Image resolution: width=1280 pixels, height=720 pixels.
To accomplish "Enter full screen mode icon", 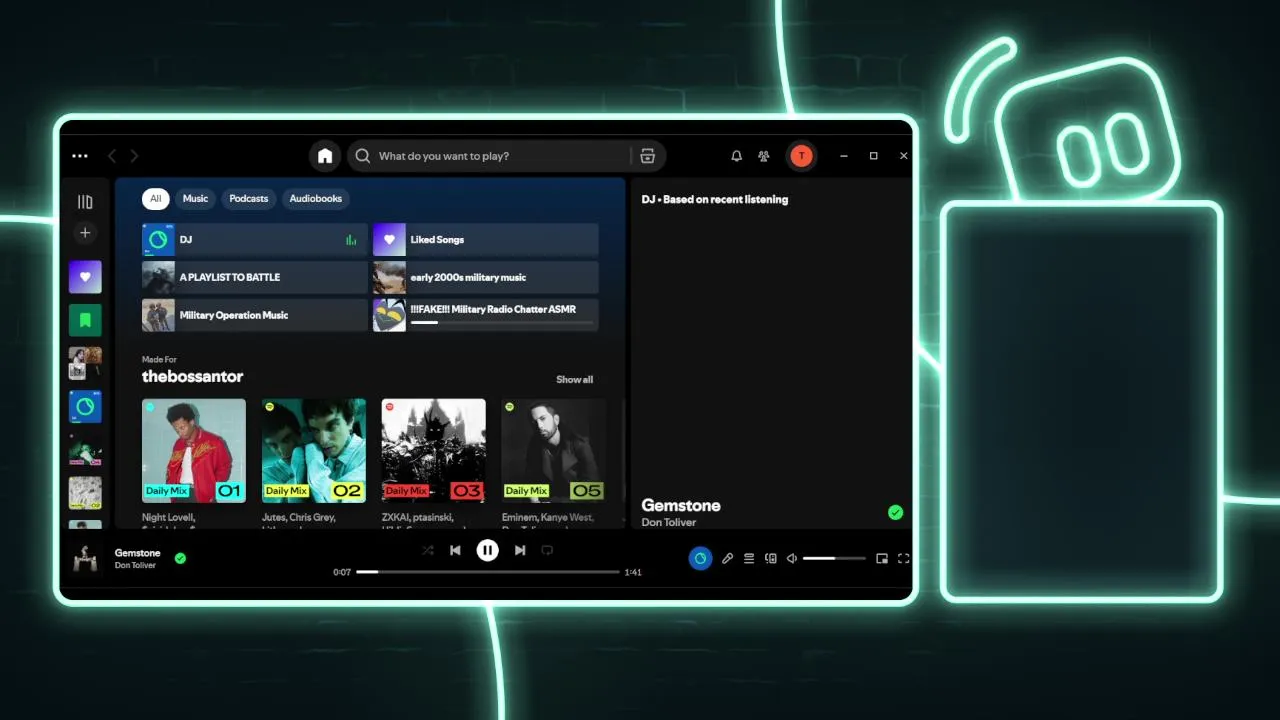I will pyautogui.click(x=904, y=559).
